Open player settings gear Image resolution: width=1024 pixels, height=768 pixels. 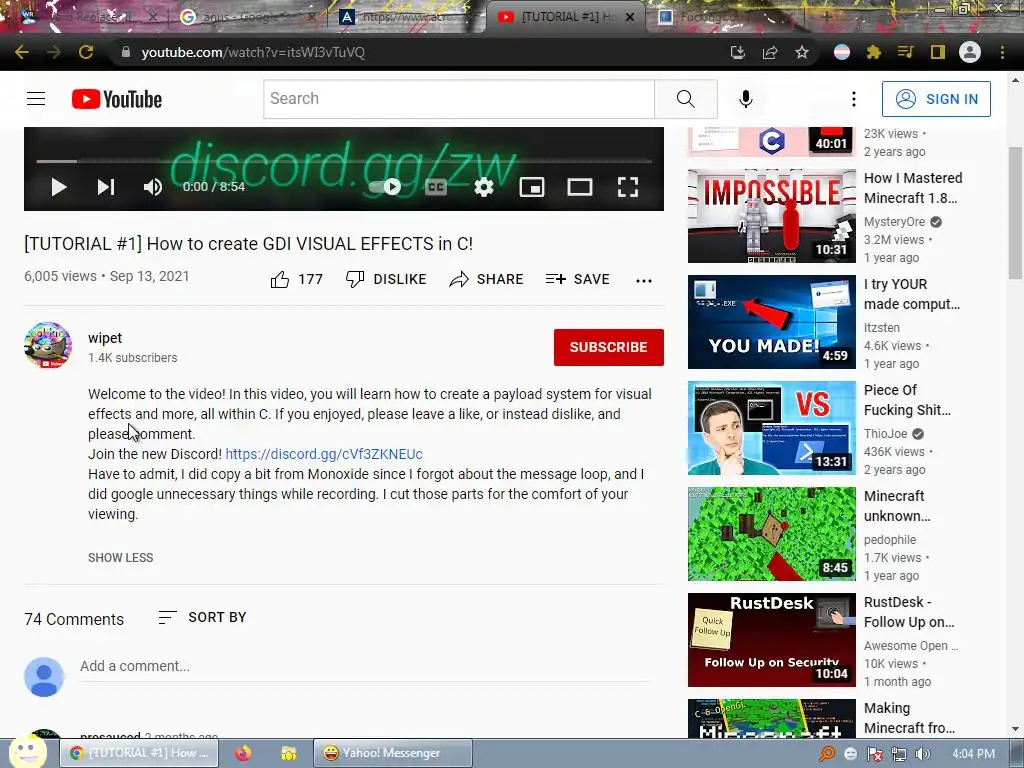484,187
